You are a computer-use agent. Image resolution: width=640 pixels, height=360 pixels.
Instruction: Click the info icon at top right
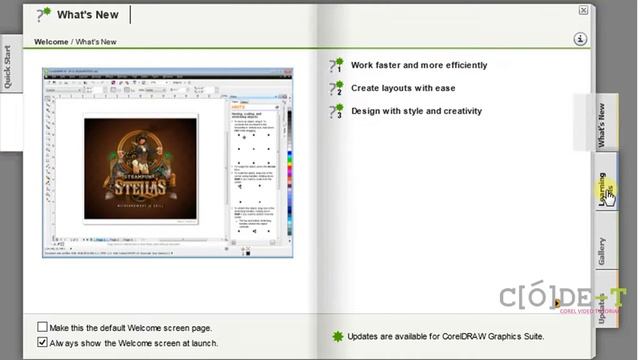pyautogui.click(x=580, y=39)
